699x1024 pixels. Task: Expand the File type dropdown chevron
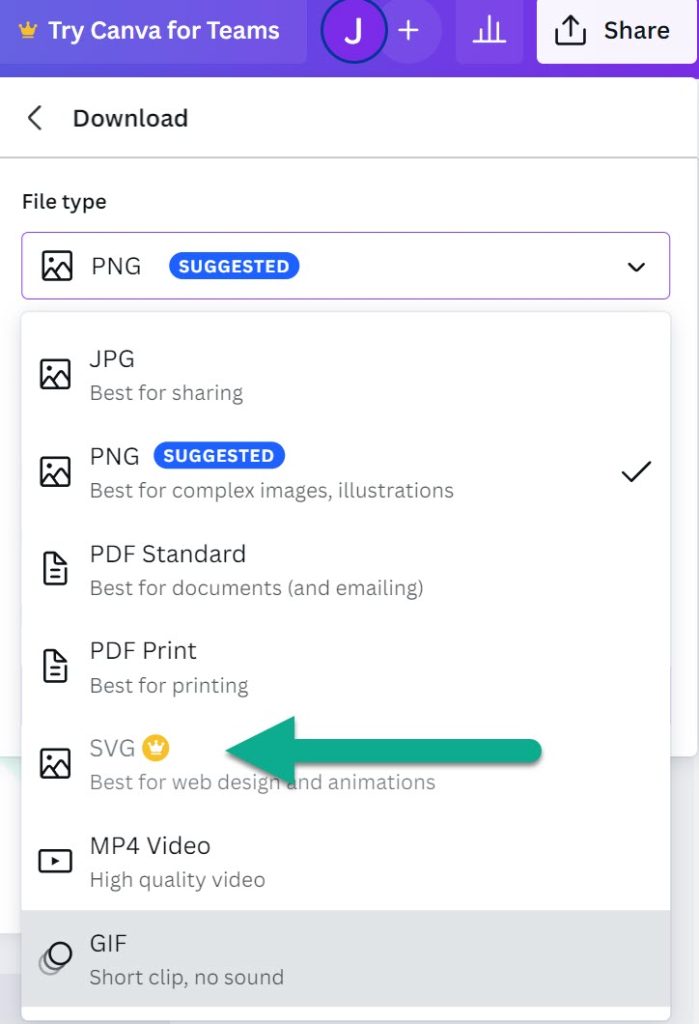(x=636, y=266)
